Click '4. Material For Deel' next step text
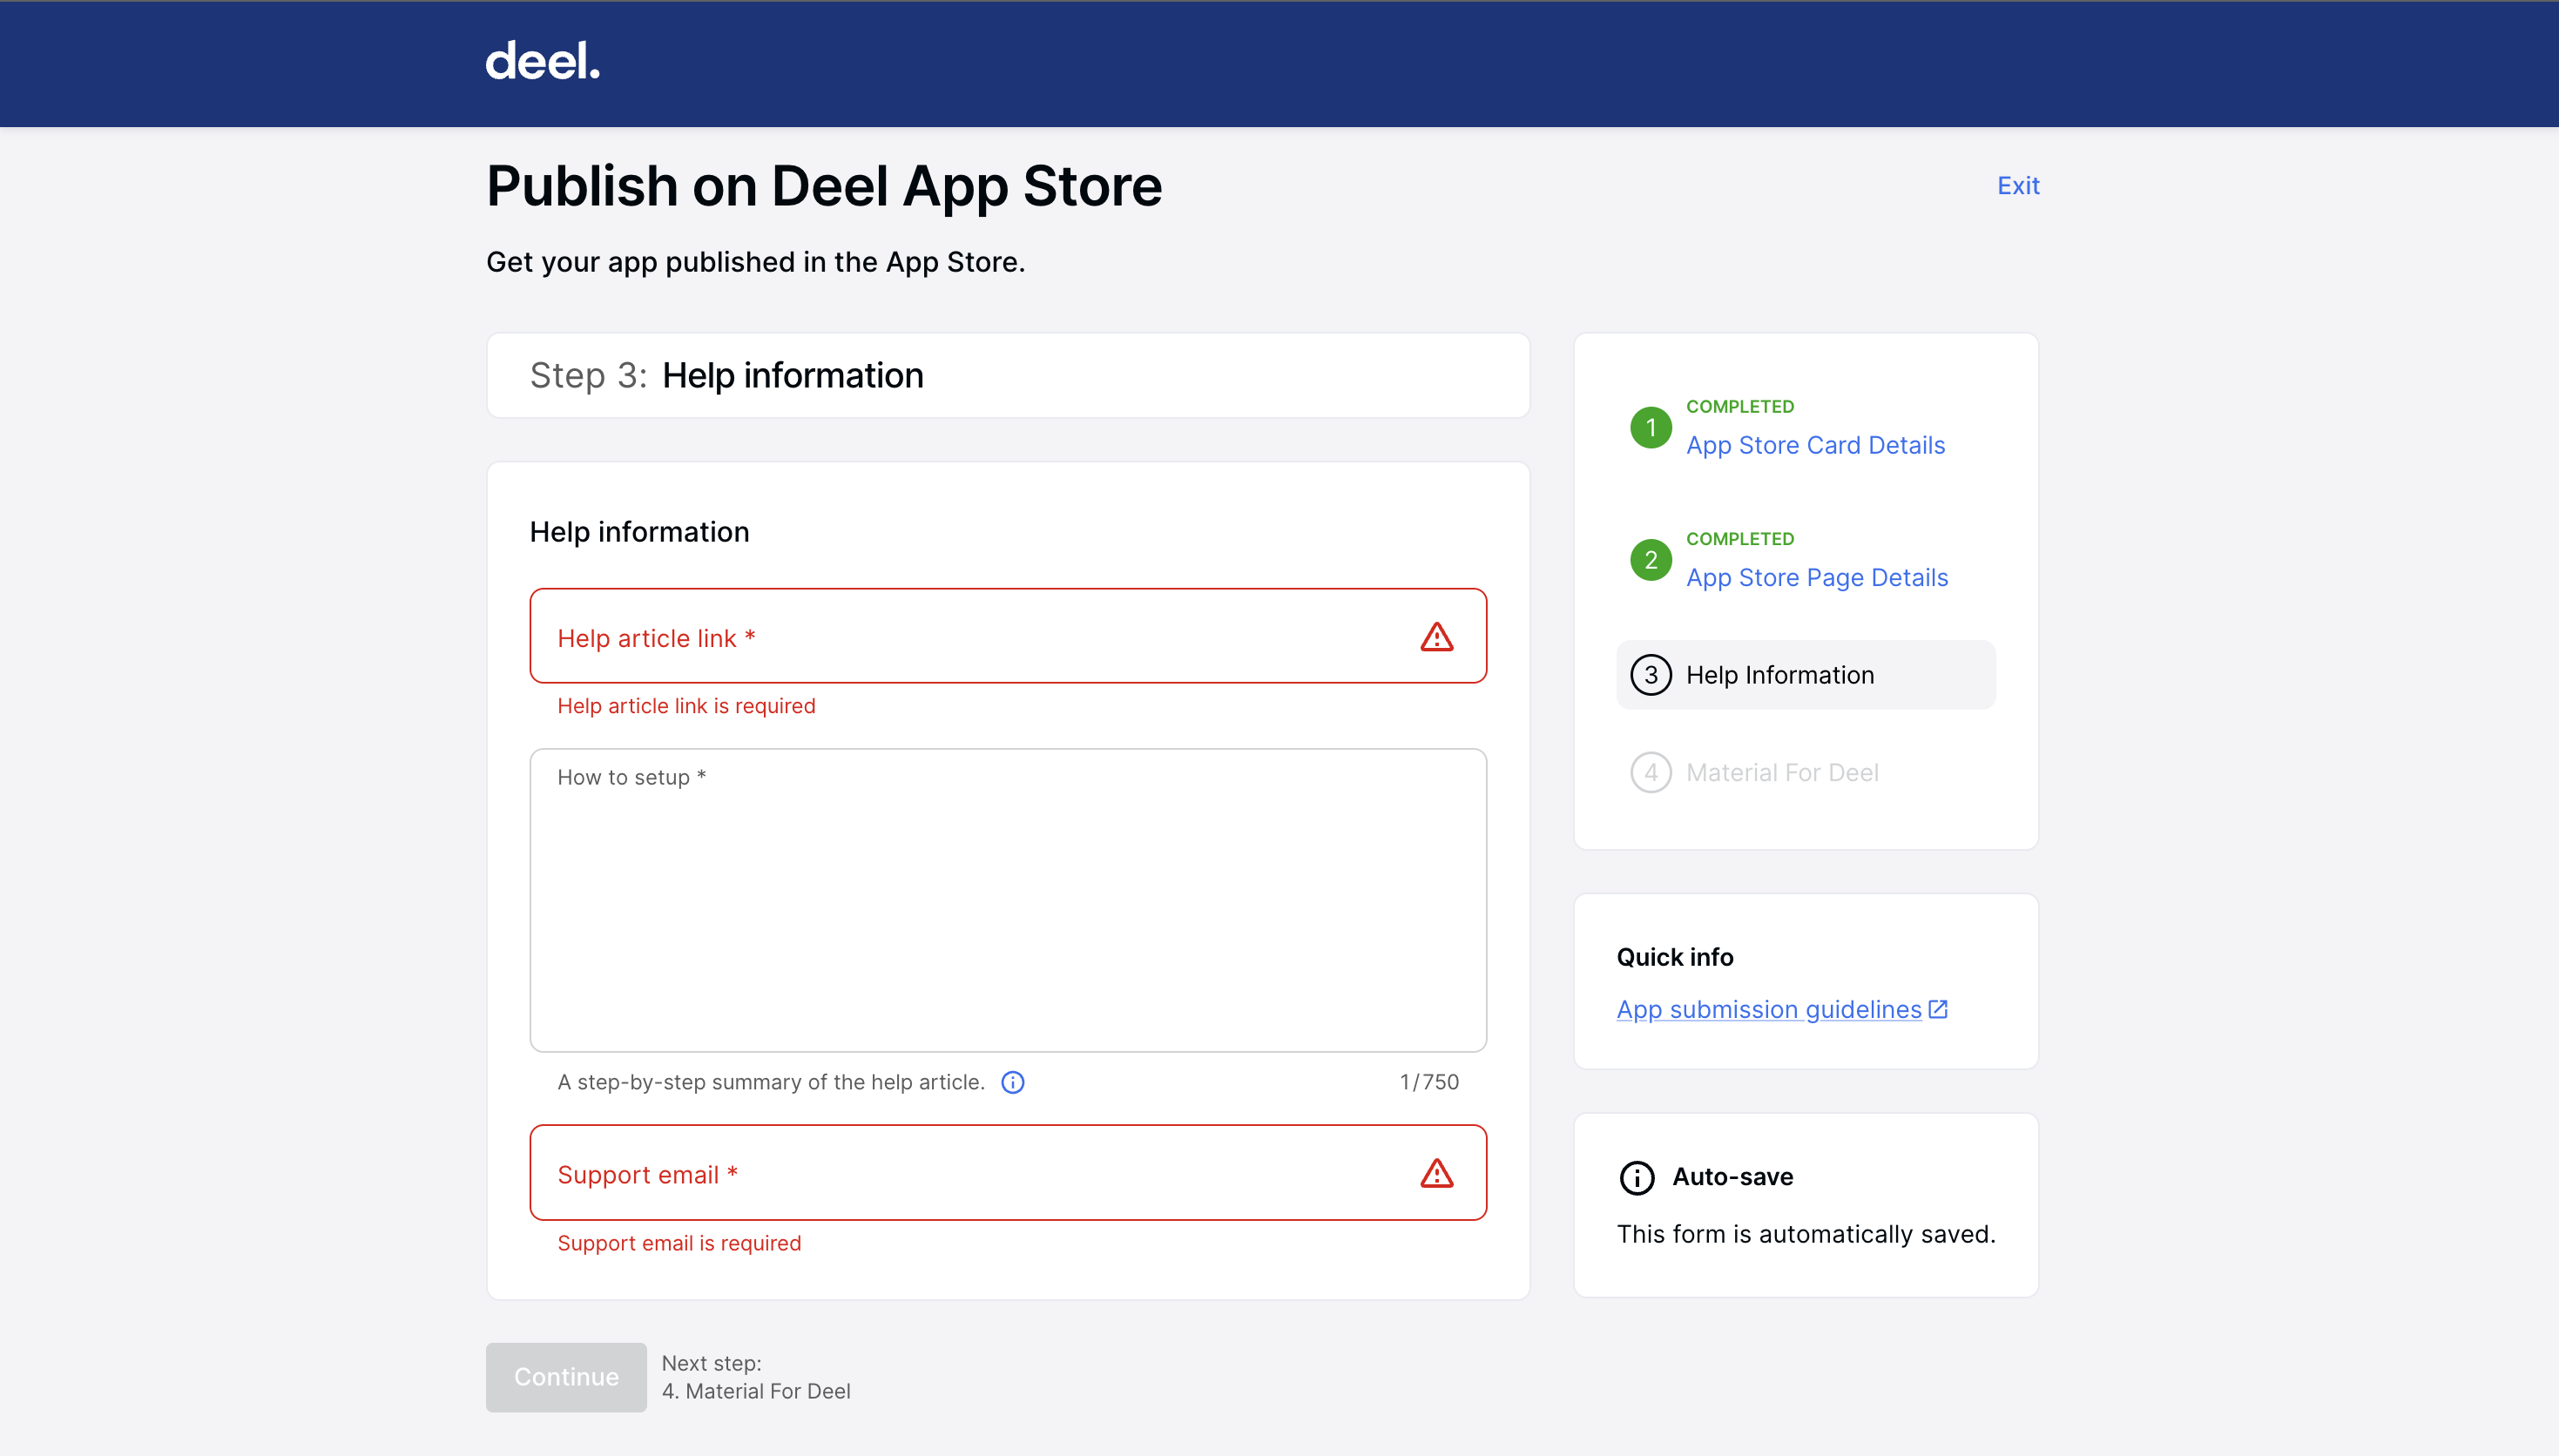Screen dimensions: 2559x1456 (x=756, y=1391)
